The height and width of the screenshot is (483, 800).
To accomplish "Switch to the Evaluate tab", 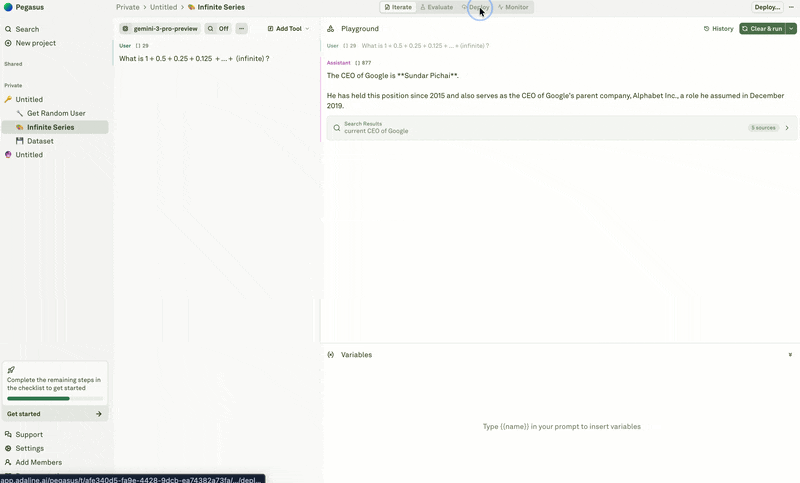I will pos(437,7).
